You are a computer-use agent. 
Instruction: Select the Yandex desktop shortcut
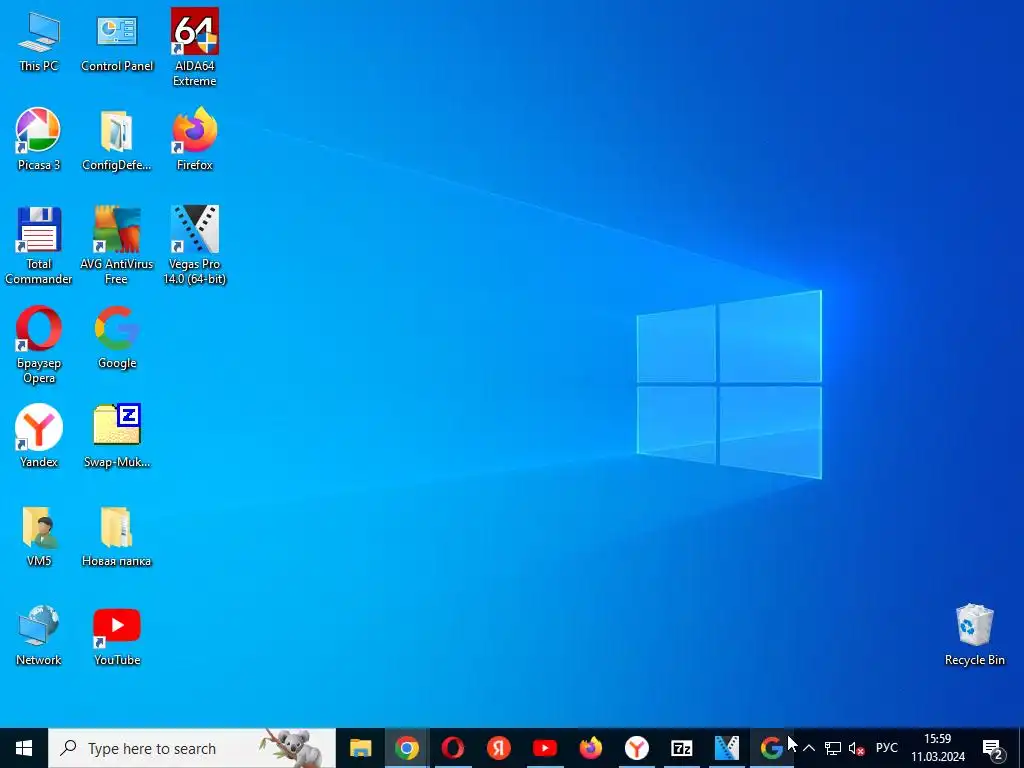[39, 436]
